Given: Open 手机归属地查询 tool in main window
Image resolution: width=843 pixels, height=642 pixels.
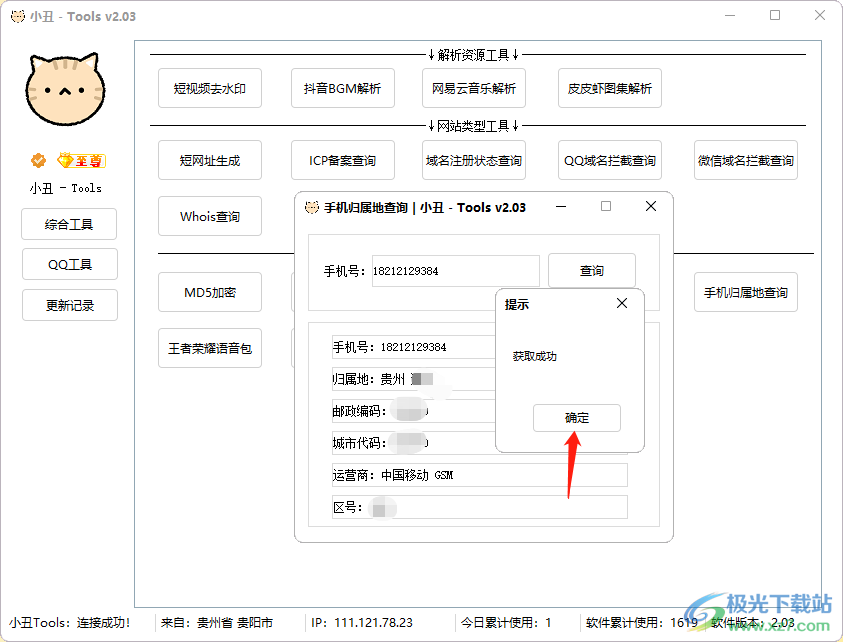Looking at the screenshot, I should click(746, 292).
